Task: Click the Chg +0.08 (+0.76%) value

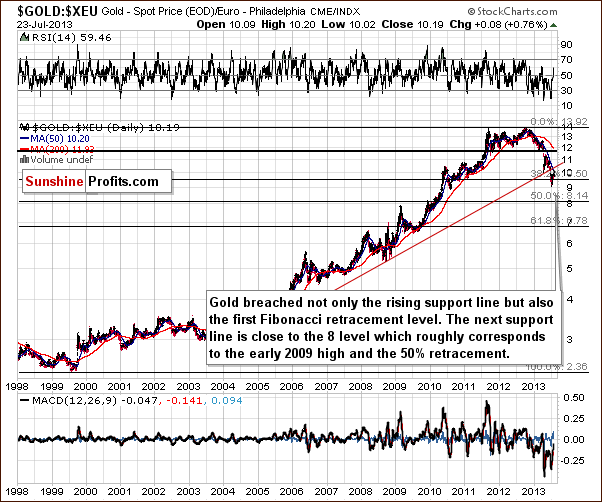Action: (498, 25)
